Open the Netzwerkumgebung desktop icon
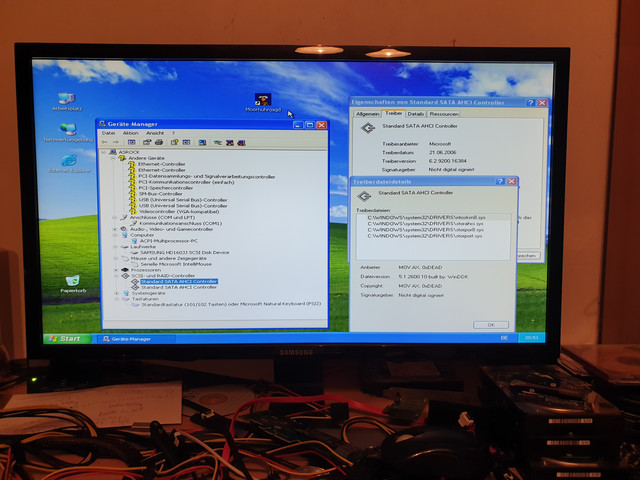This screenshot has width=640, height=480. tap(68, 133)
